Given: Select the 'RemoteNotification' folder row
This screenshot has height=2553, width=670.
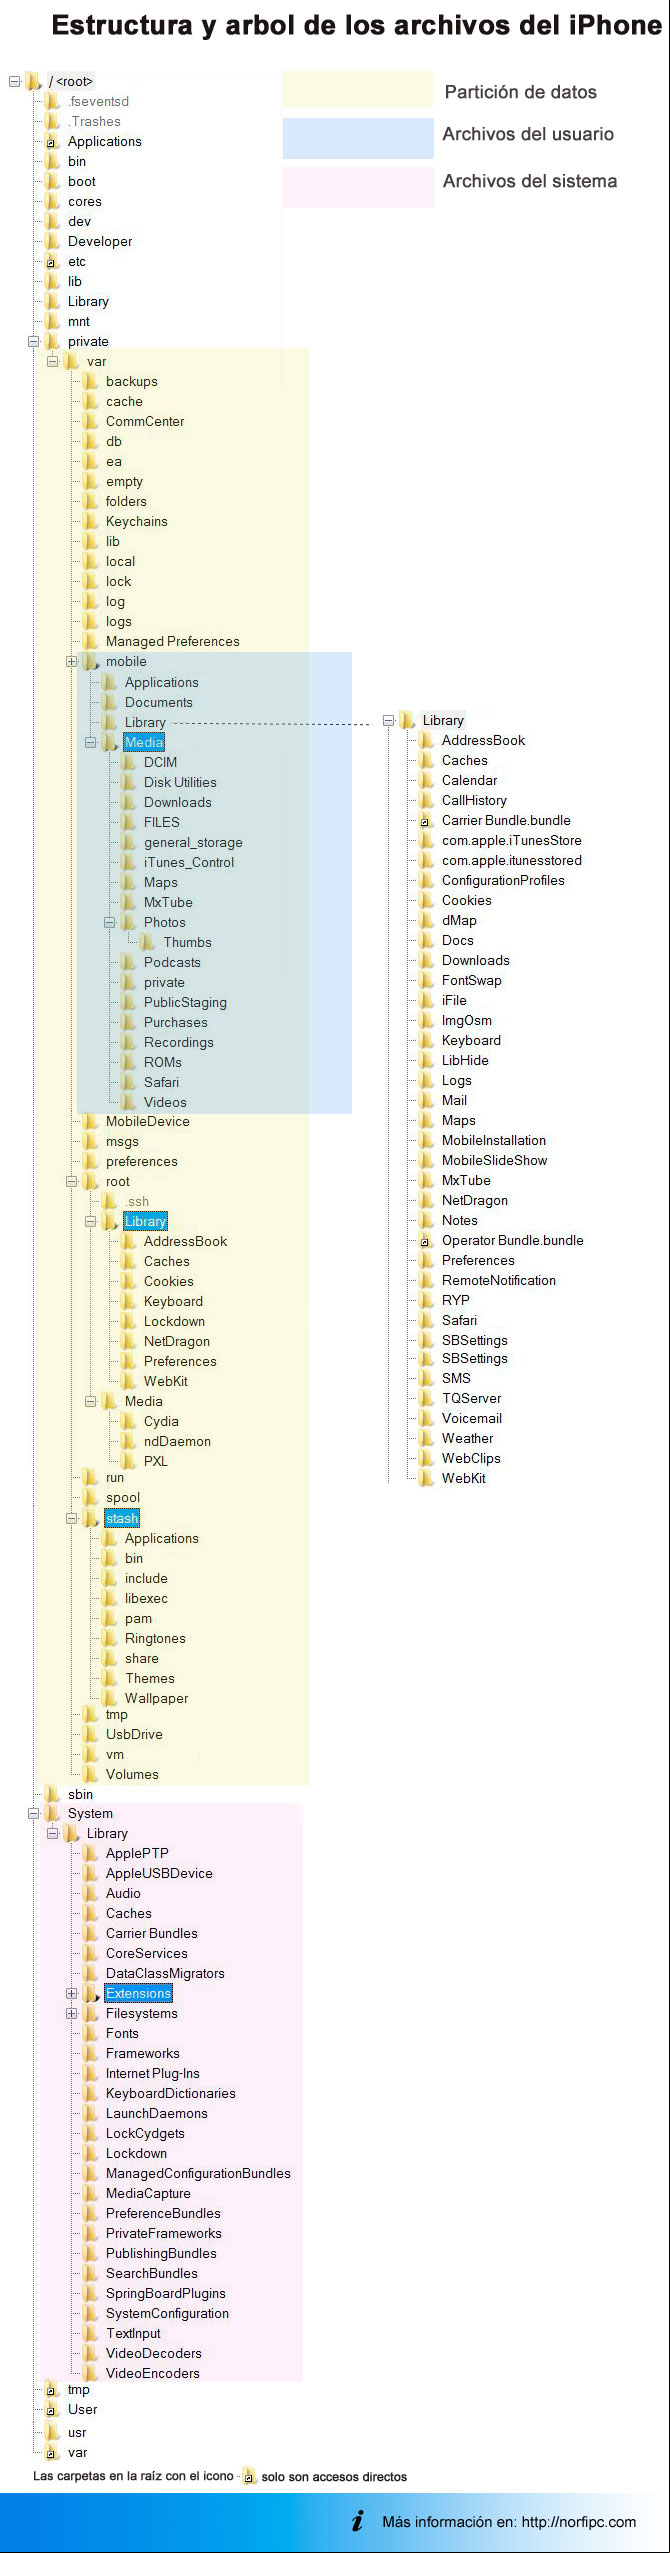Looking at the screenshot, I should point(487,1280).
